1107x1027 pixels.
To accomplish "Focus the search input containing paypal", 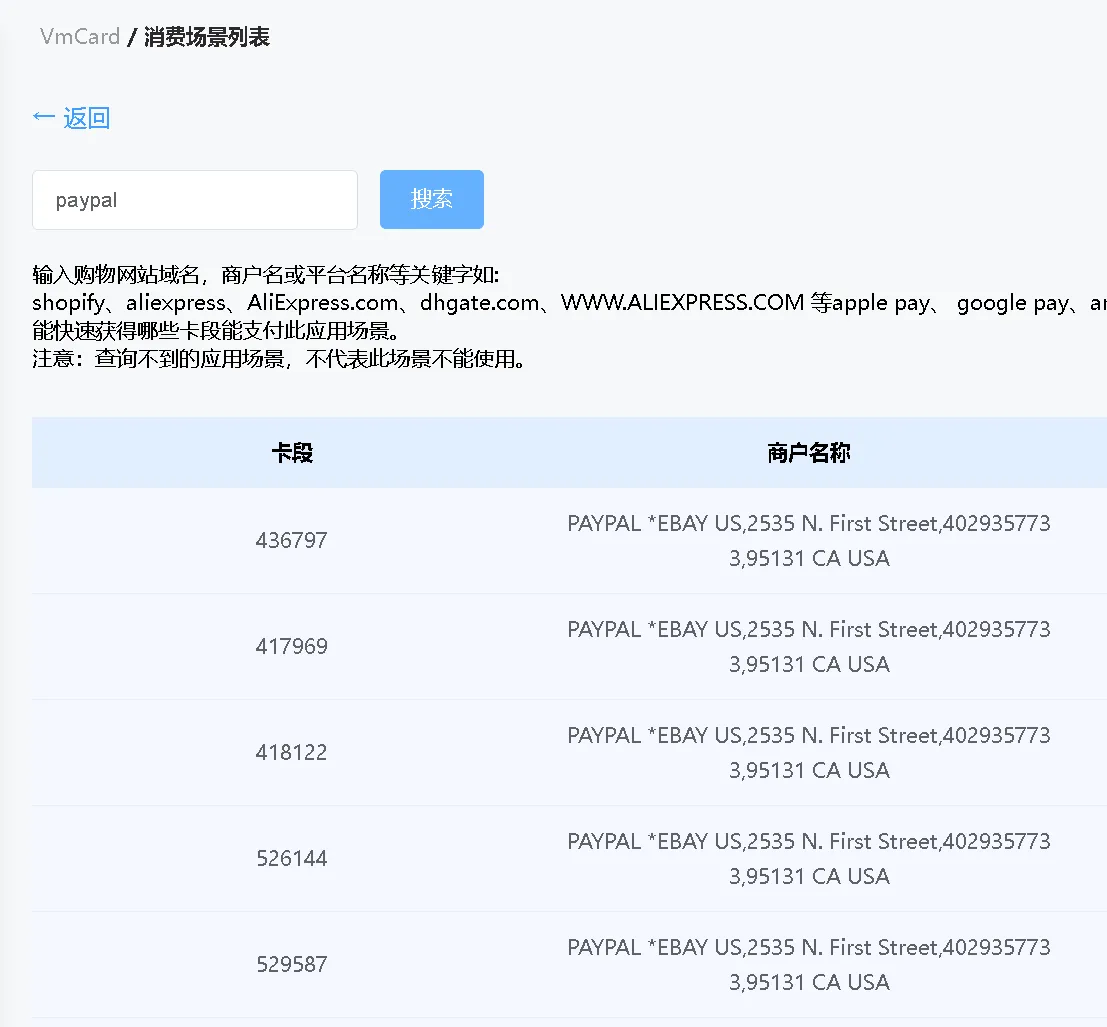I will pyautogui.click(x=195, y=200).
